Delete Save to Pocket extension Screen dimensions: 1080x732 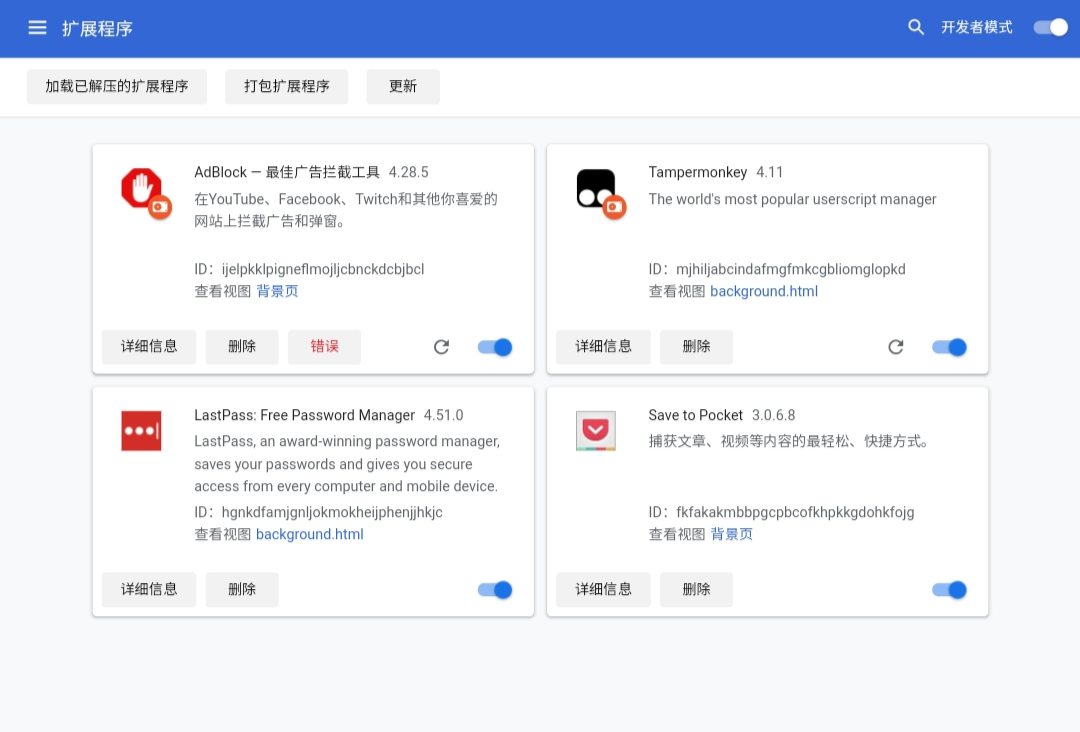coord(696,589)
